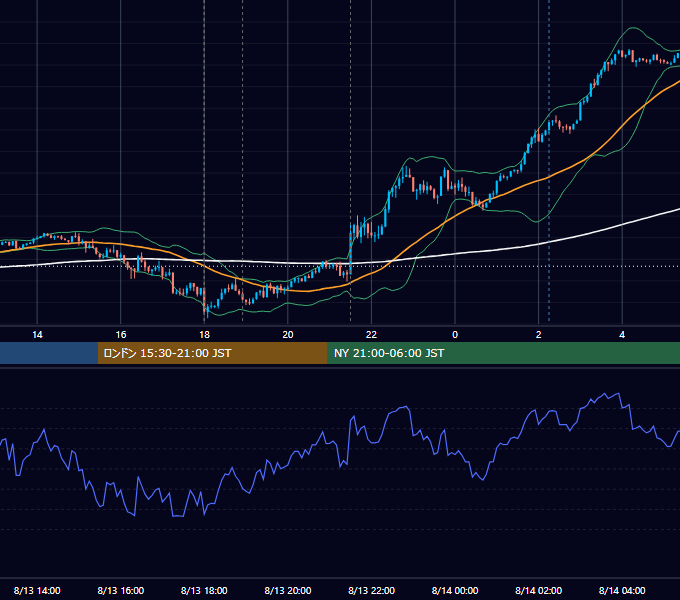This screenshot has width=680, height=600.
Task: Click the NY 21:00-06:00 JST session bar
Action: coord(503,353)
